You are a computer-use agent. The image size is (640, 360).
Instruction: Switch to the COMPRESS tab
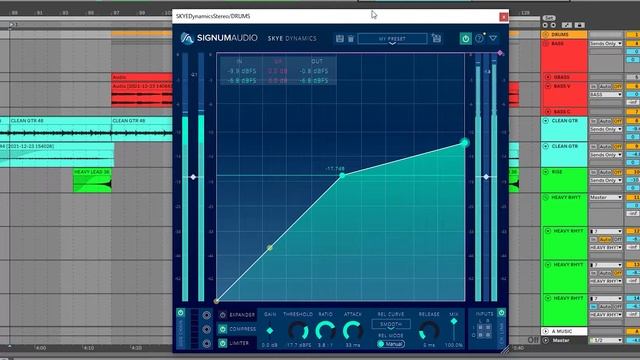[x=242, y=329]
